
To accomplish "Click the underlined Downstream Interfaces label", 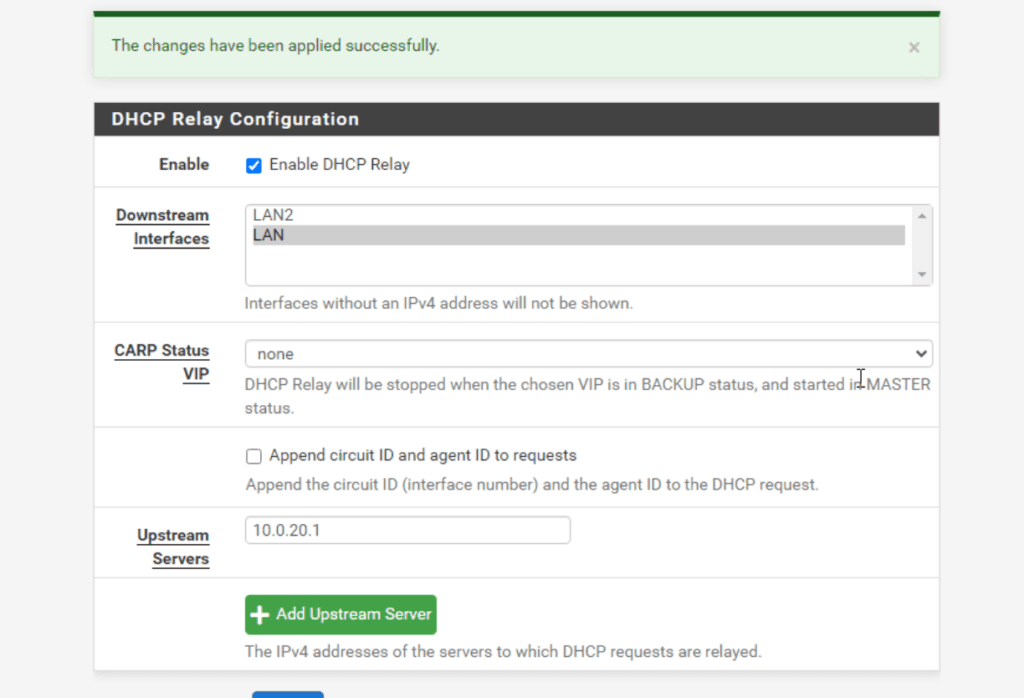I will [x=162, y=227].
